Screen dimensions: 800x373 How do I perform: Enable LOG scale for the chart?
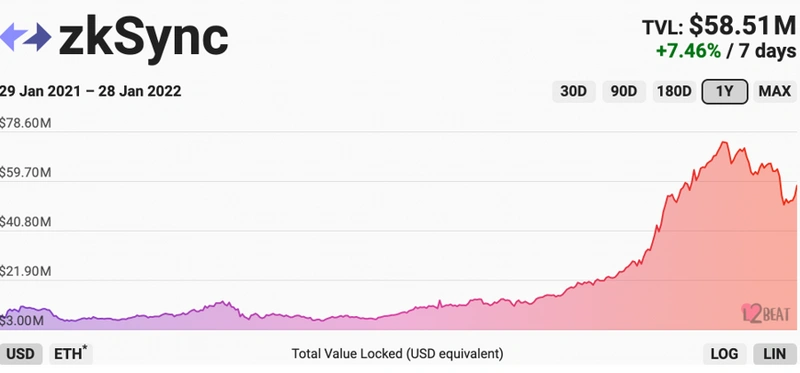(x=724, y=354)
